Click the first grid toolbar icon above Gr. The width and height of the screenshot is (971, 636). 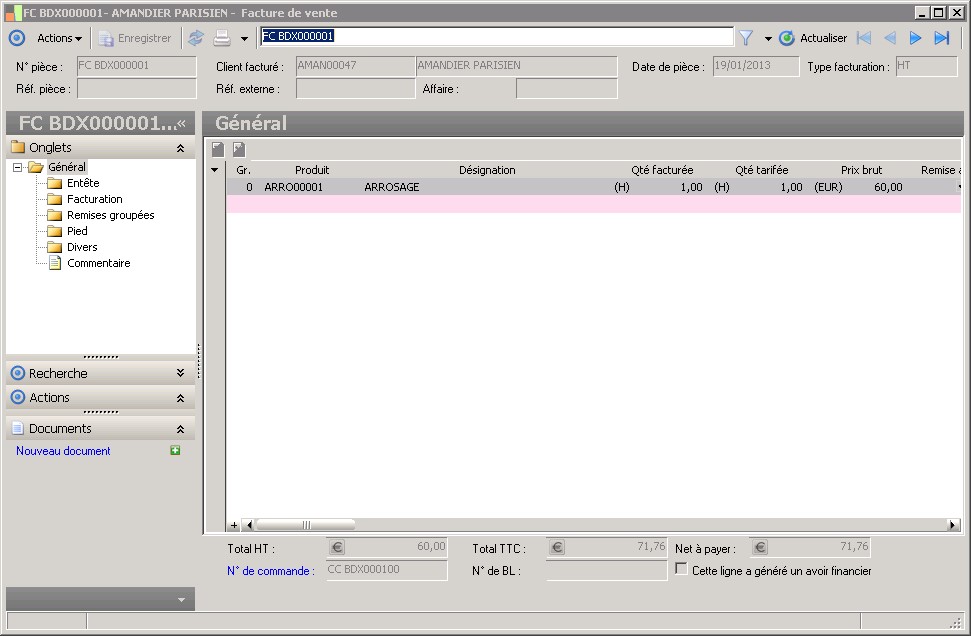218,149
